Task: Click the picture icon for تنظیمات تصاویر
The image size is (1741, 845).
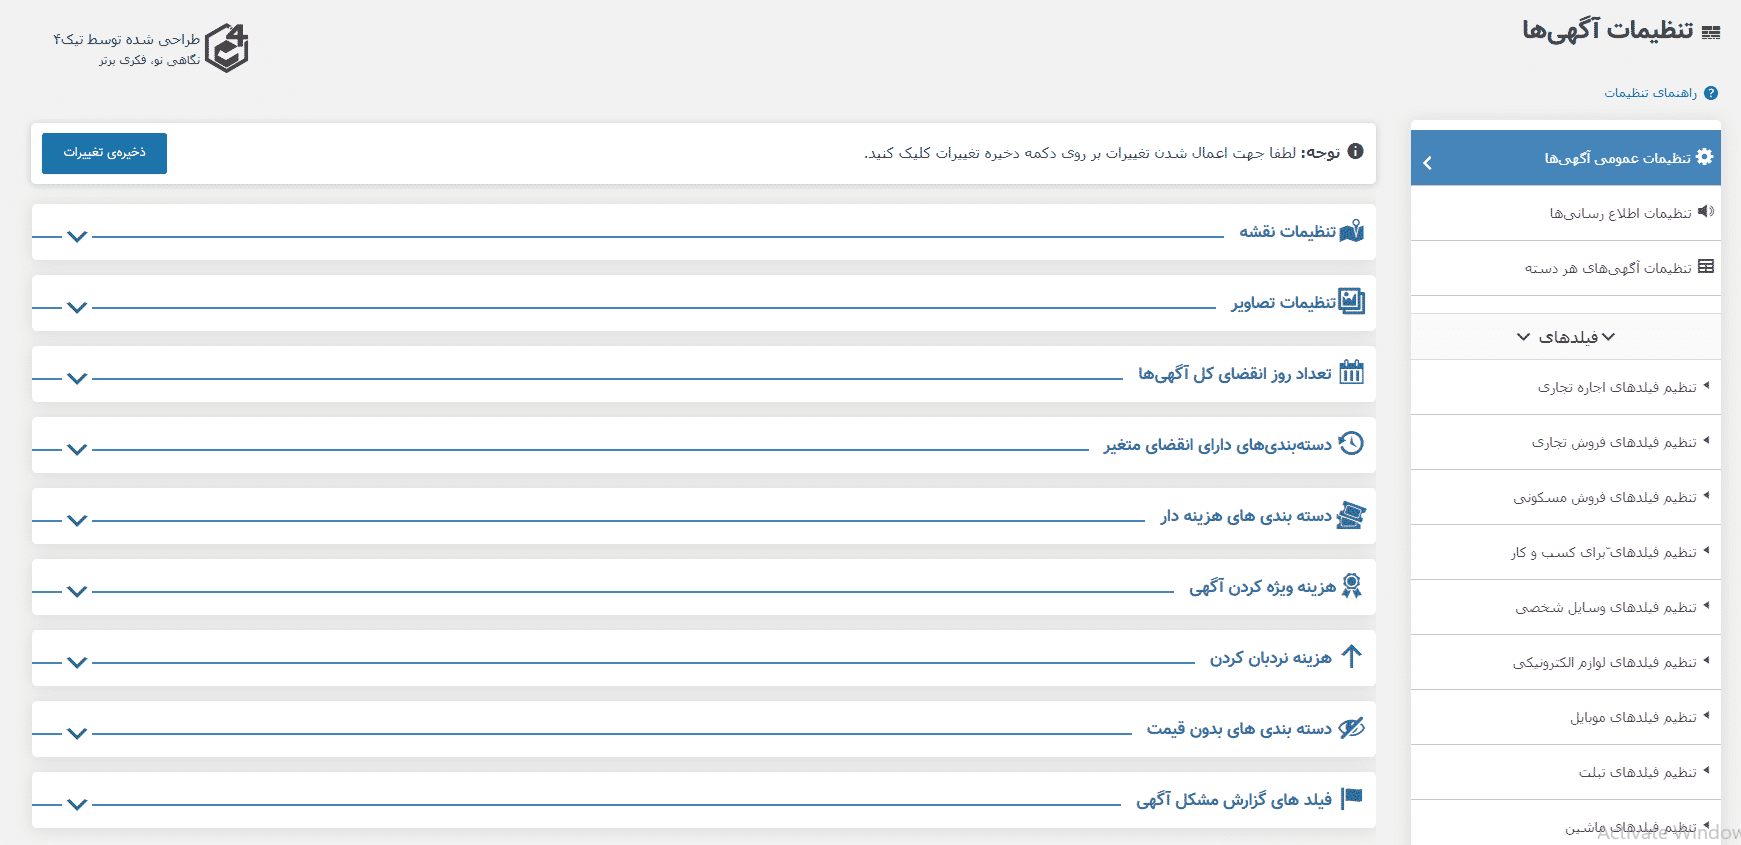Action: (1352, 301)
